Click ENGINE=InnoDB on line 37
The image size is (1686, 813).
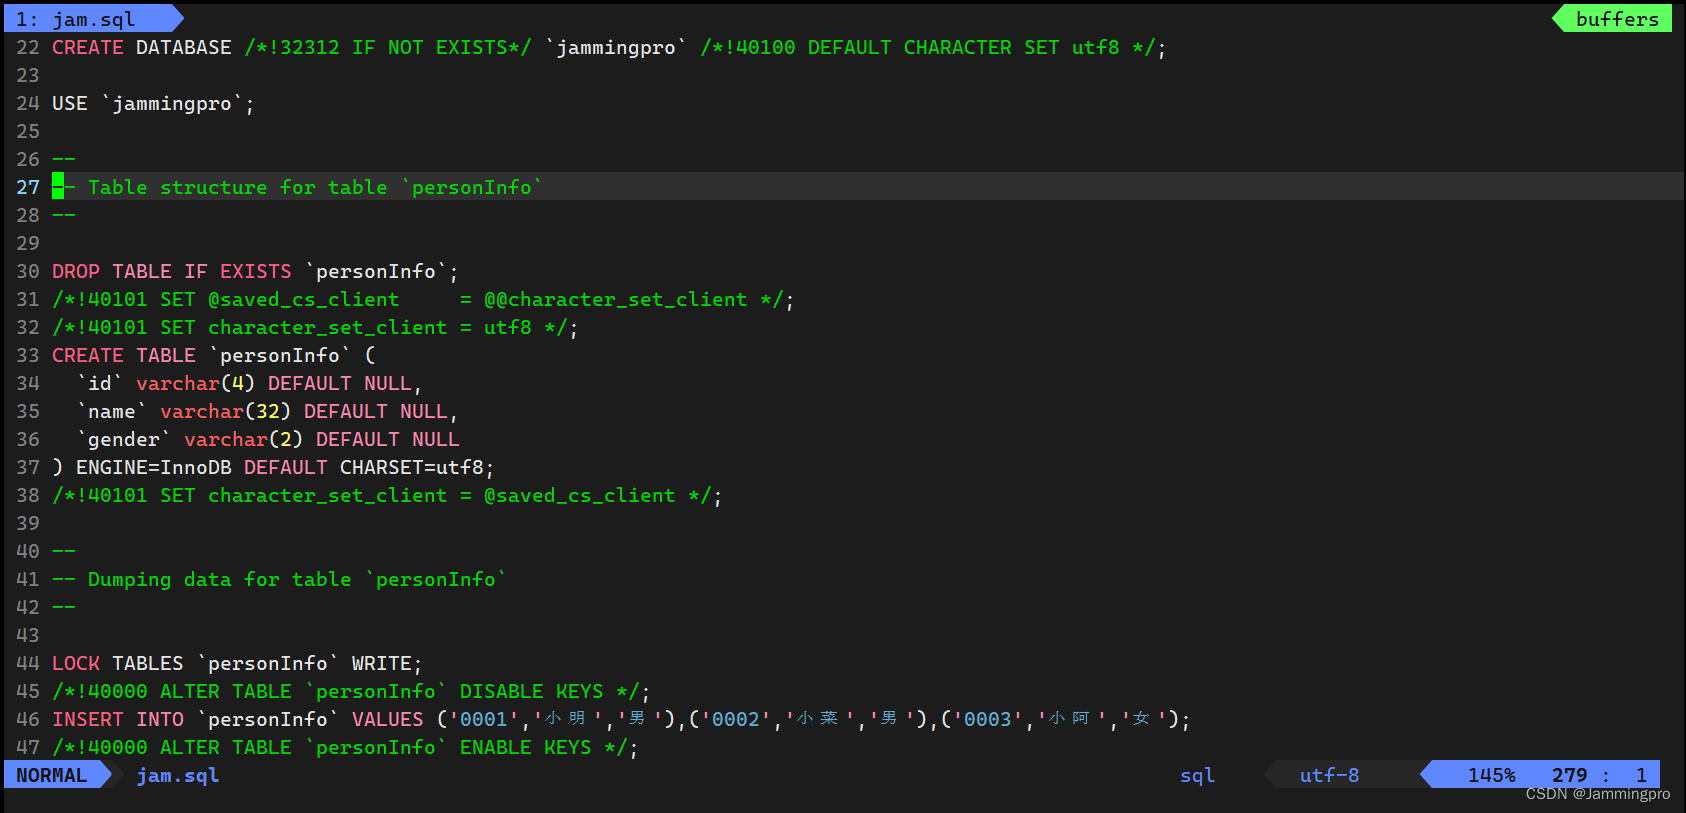click(154, 467)
